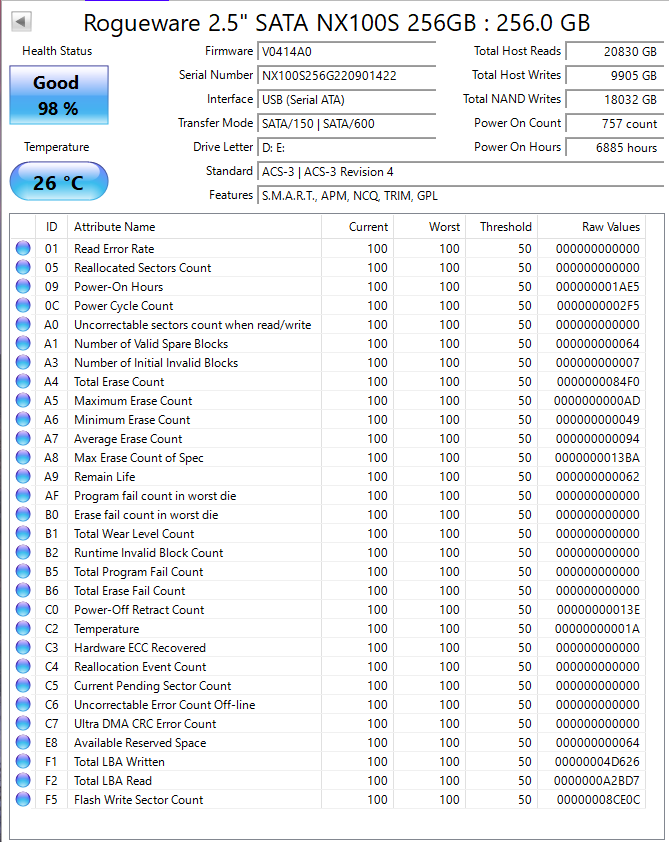
Task: Click the status orb of Uncorrectable sectors count row
Action: tap(23, 324)
